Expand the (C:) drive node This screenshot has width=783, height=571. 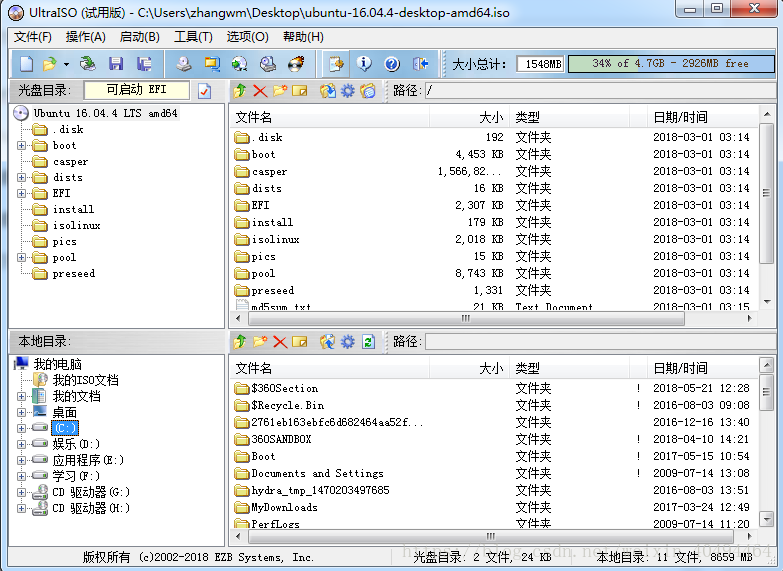[x=21, y=428]
